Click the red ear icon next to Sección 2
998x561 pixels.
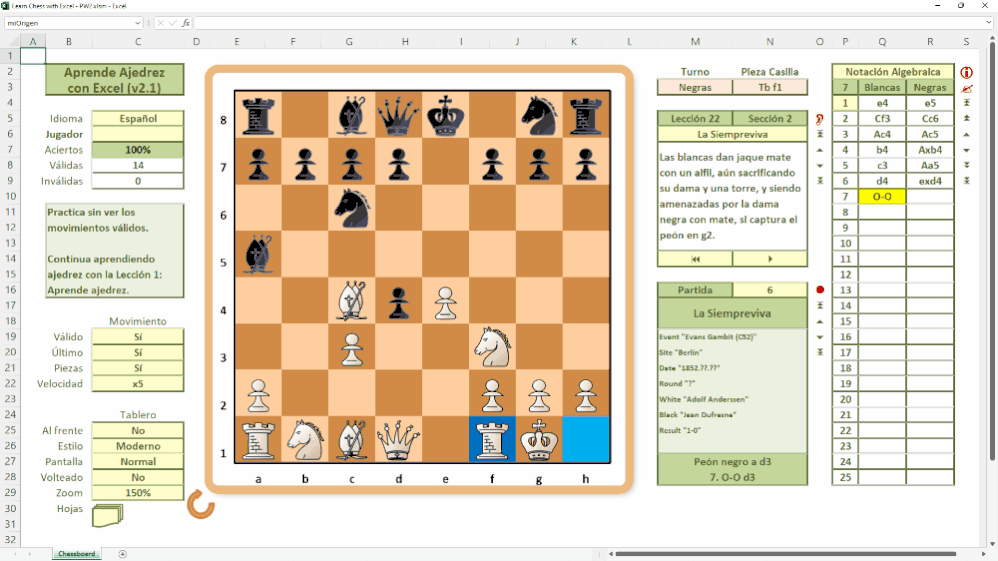click(820, 119)
